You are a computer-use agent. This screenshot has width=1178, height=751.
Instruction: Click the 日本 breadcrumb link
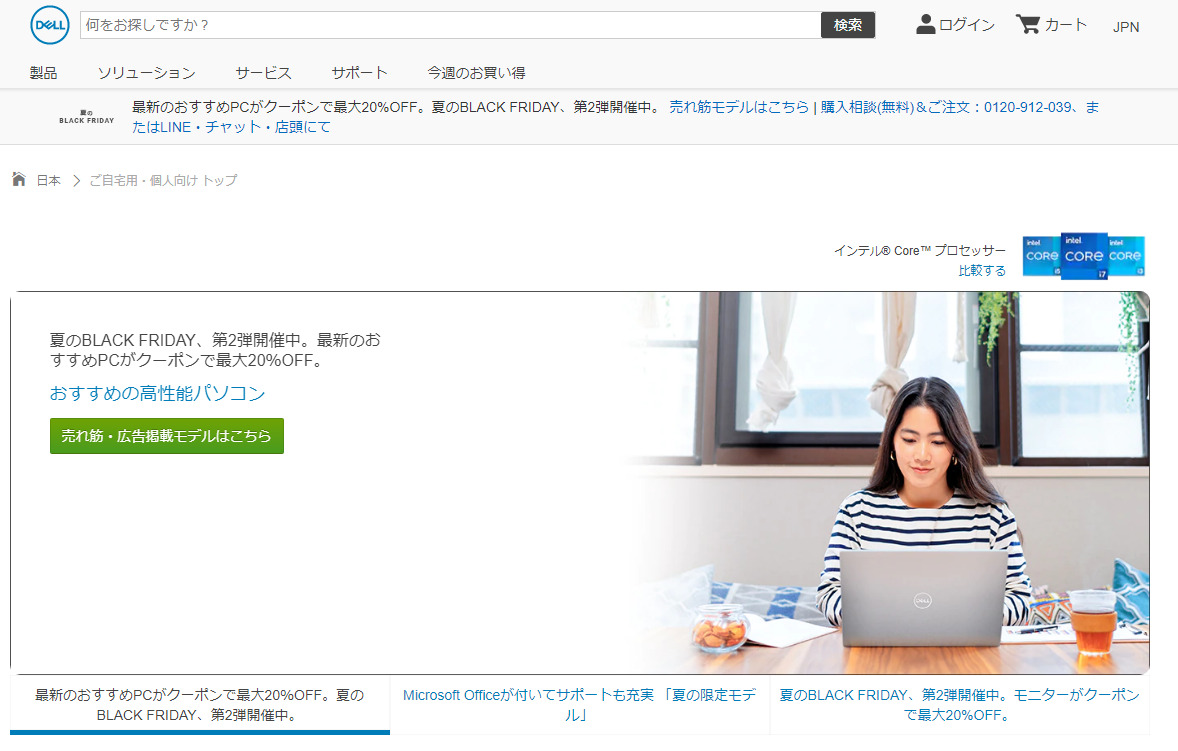pos(49,180)
